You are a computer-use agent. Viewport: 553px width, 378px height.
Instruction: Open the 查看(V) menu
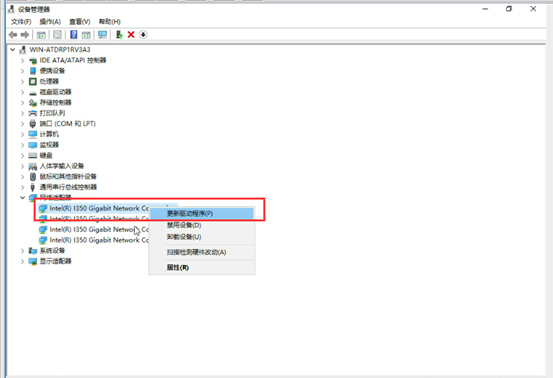point(80,22)
